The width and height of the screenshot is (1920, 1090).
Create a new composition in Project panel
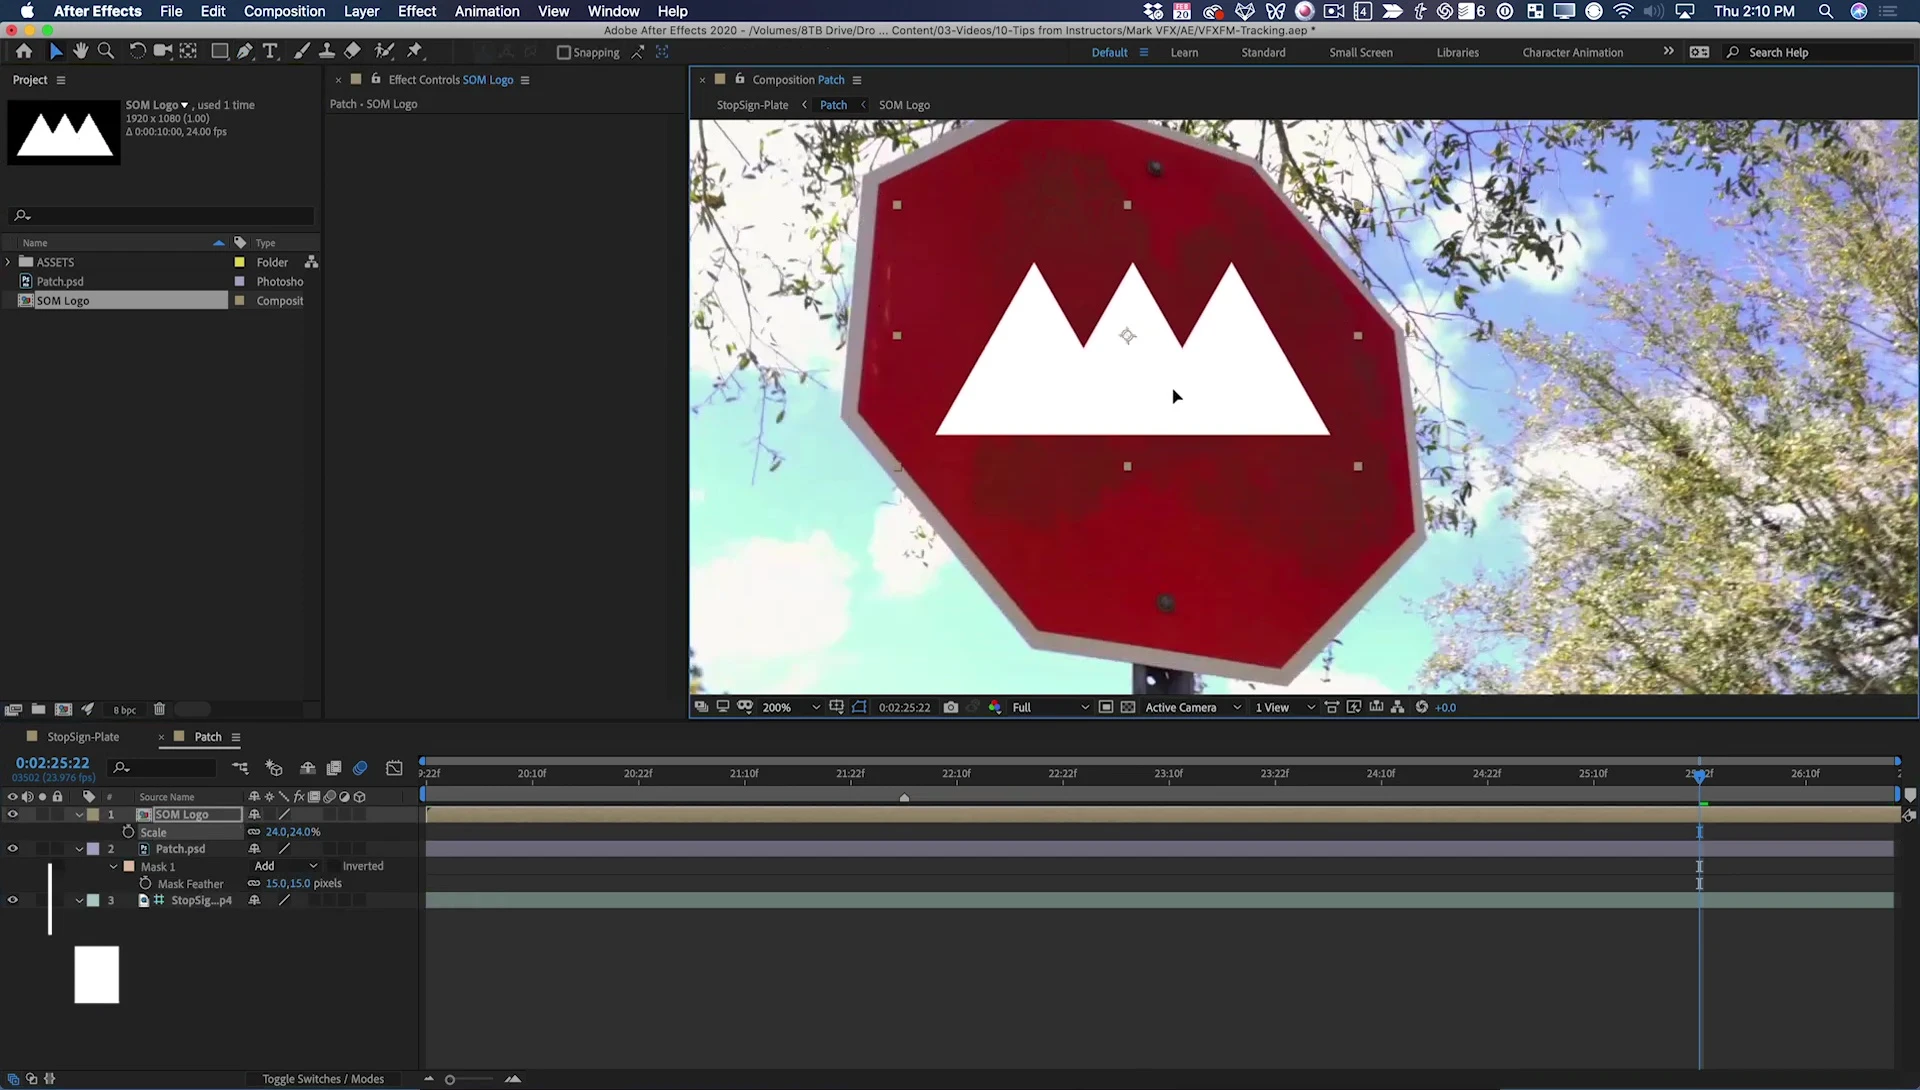[x=63, y=709]
